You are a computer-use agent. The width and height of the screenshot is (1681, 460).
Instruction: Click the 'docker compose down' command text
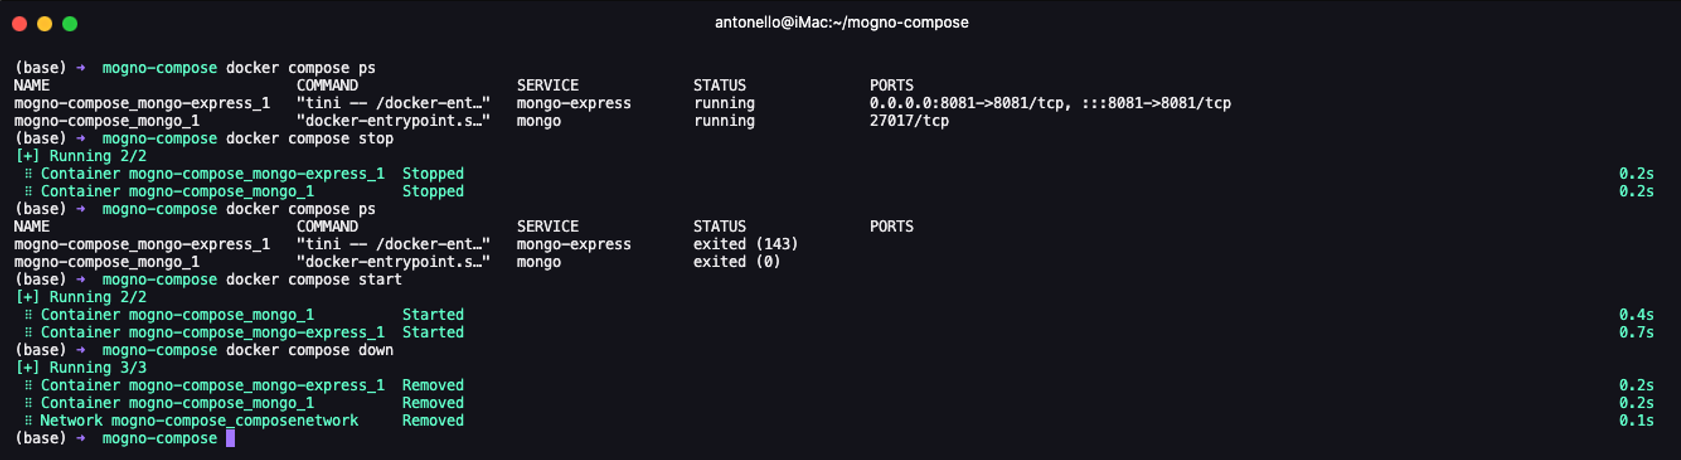pos(309,350)
